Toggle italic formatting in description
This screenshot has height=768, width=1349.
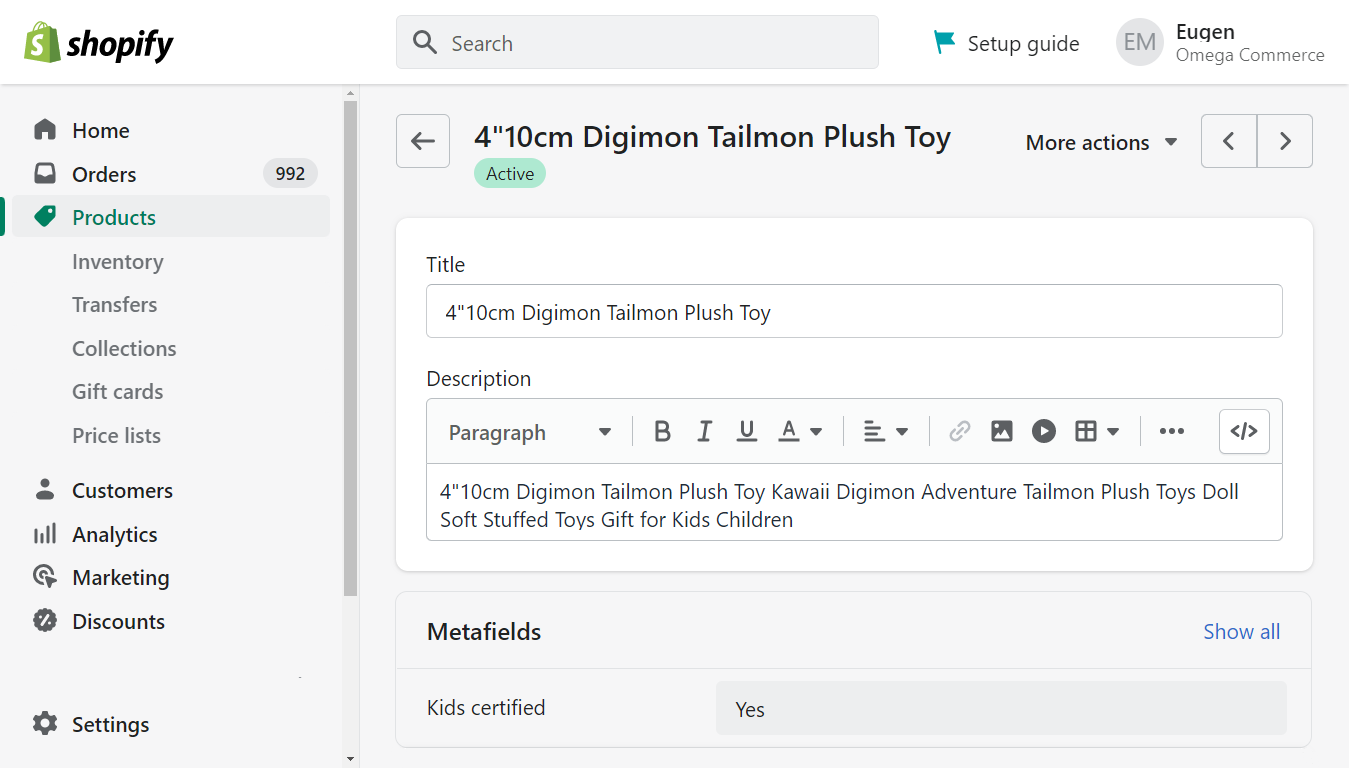[704, 431]
